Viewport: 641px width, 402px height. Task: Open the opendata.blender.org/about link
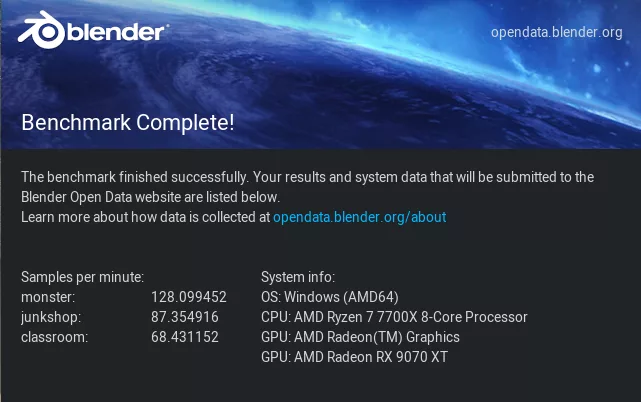[x=360, y=216]
